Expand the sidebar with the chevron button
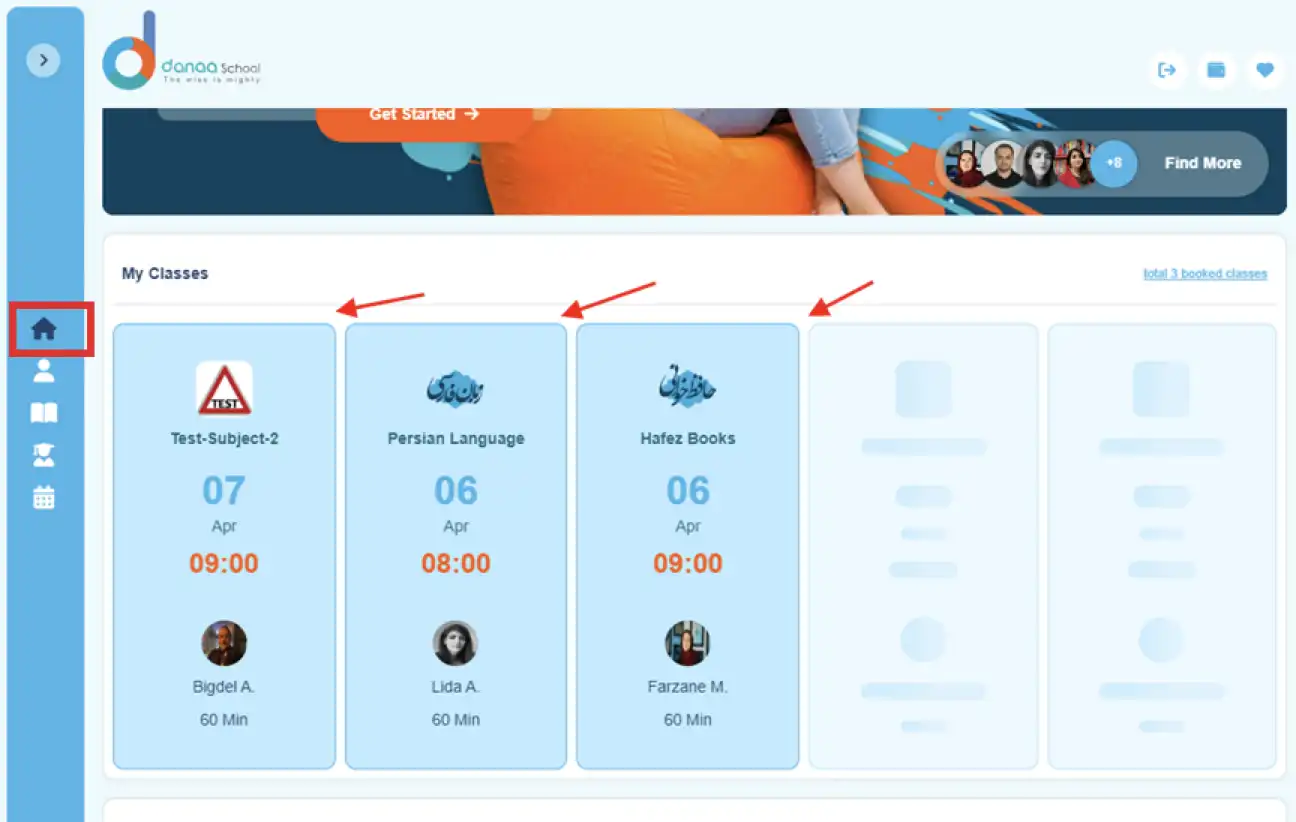 pyautogui.click(x=43, y=61)
